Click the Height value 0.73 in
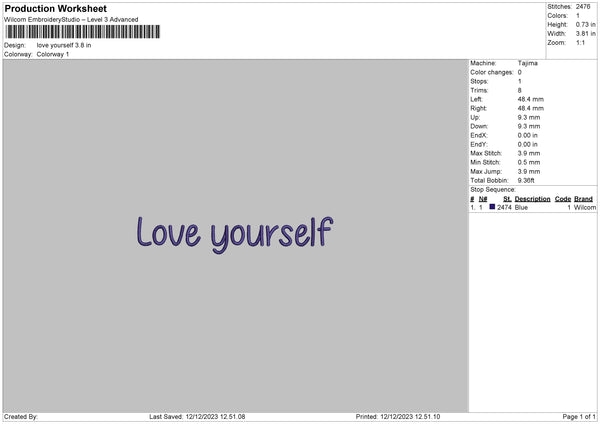This screenshot has width=600, height=424. pos(586,24)
